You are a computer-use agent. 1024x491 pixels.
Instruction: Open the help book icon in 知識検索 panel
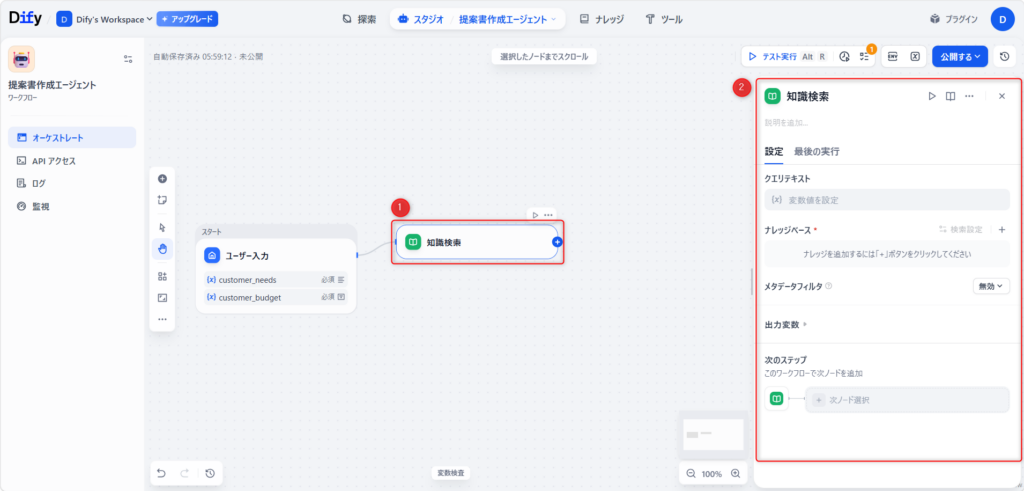coord(950,96)
